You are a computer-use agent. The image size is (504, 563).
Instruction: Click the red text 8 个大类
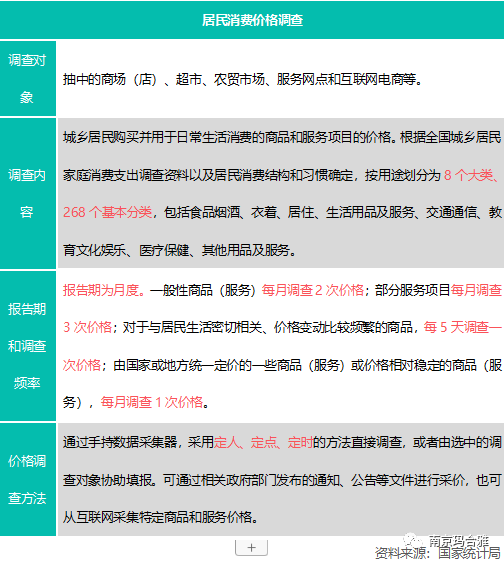472,175
